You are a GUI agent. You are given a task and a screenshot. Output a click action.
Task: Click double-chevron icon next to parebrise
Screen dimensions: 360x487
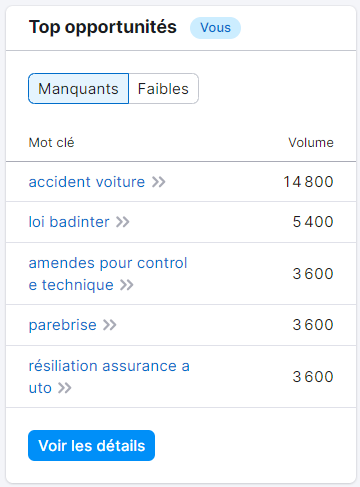[110, 325]
